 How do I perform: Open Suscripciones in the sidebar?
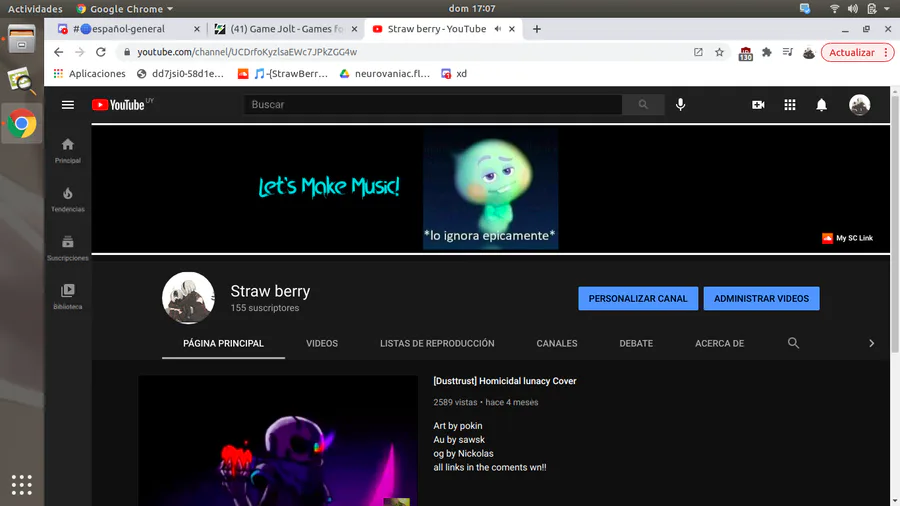(68, 248)
